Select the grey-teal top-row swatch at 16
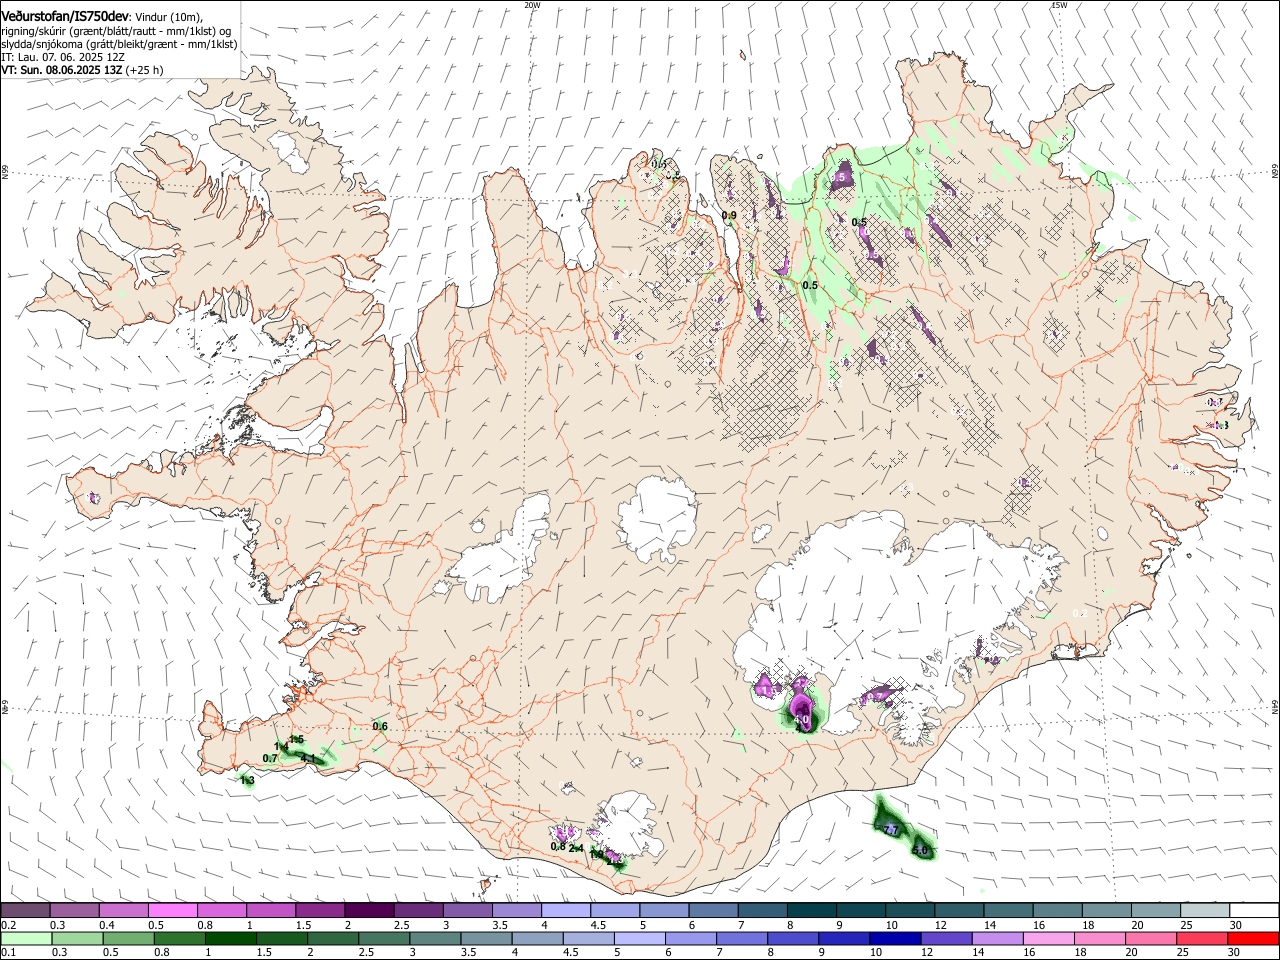Viewport: 1280px width, 960px height. click(1057, 911)
